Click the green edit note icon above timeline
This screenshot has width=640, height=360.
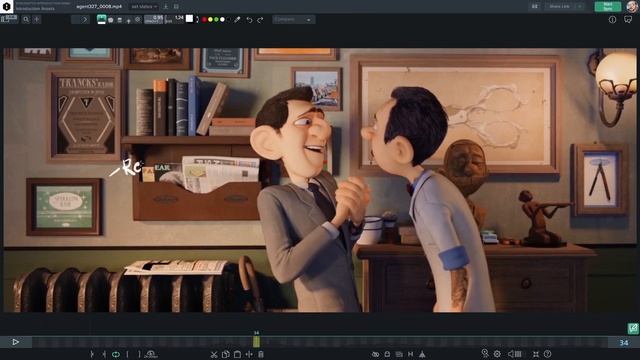coord(633,328)
